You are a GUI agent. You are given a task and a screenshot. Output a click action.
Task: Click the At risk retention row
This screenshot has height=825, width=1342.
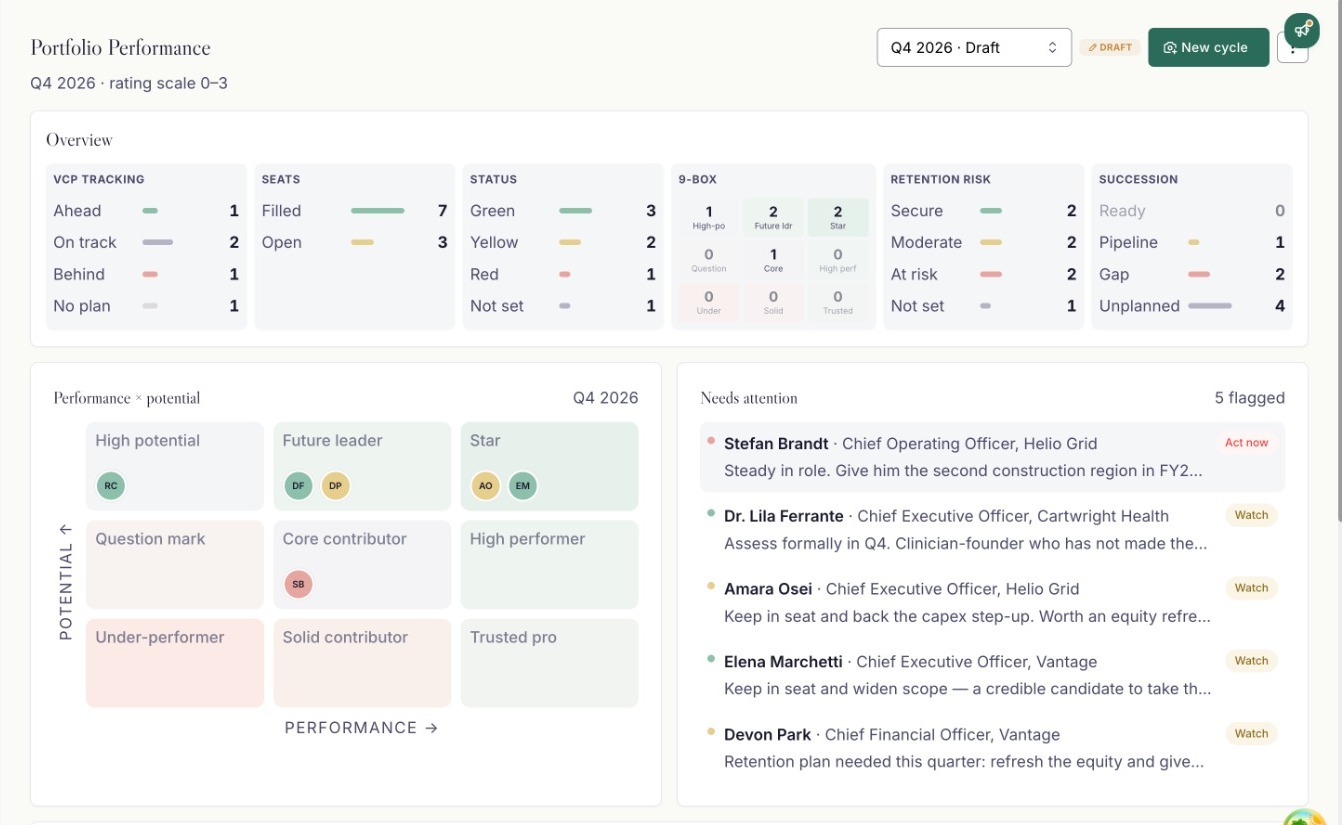coord(984,274)
